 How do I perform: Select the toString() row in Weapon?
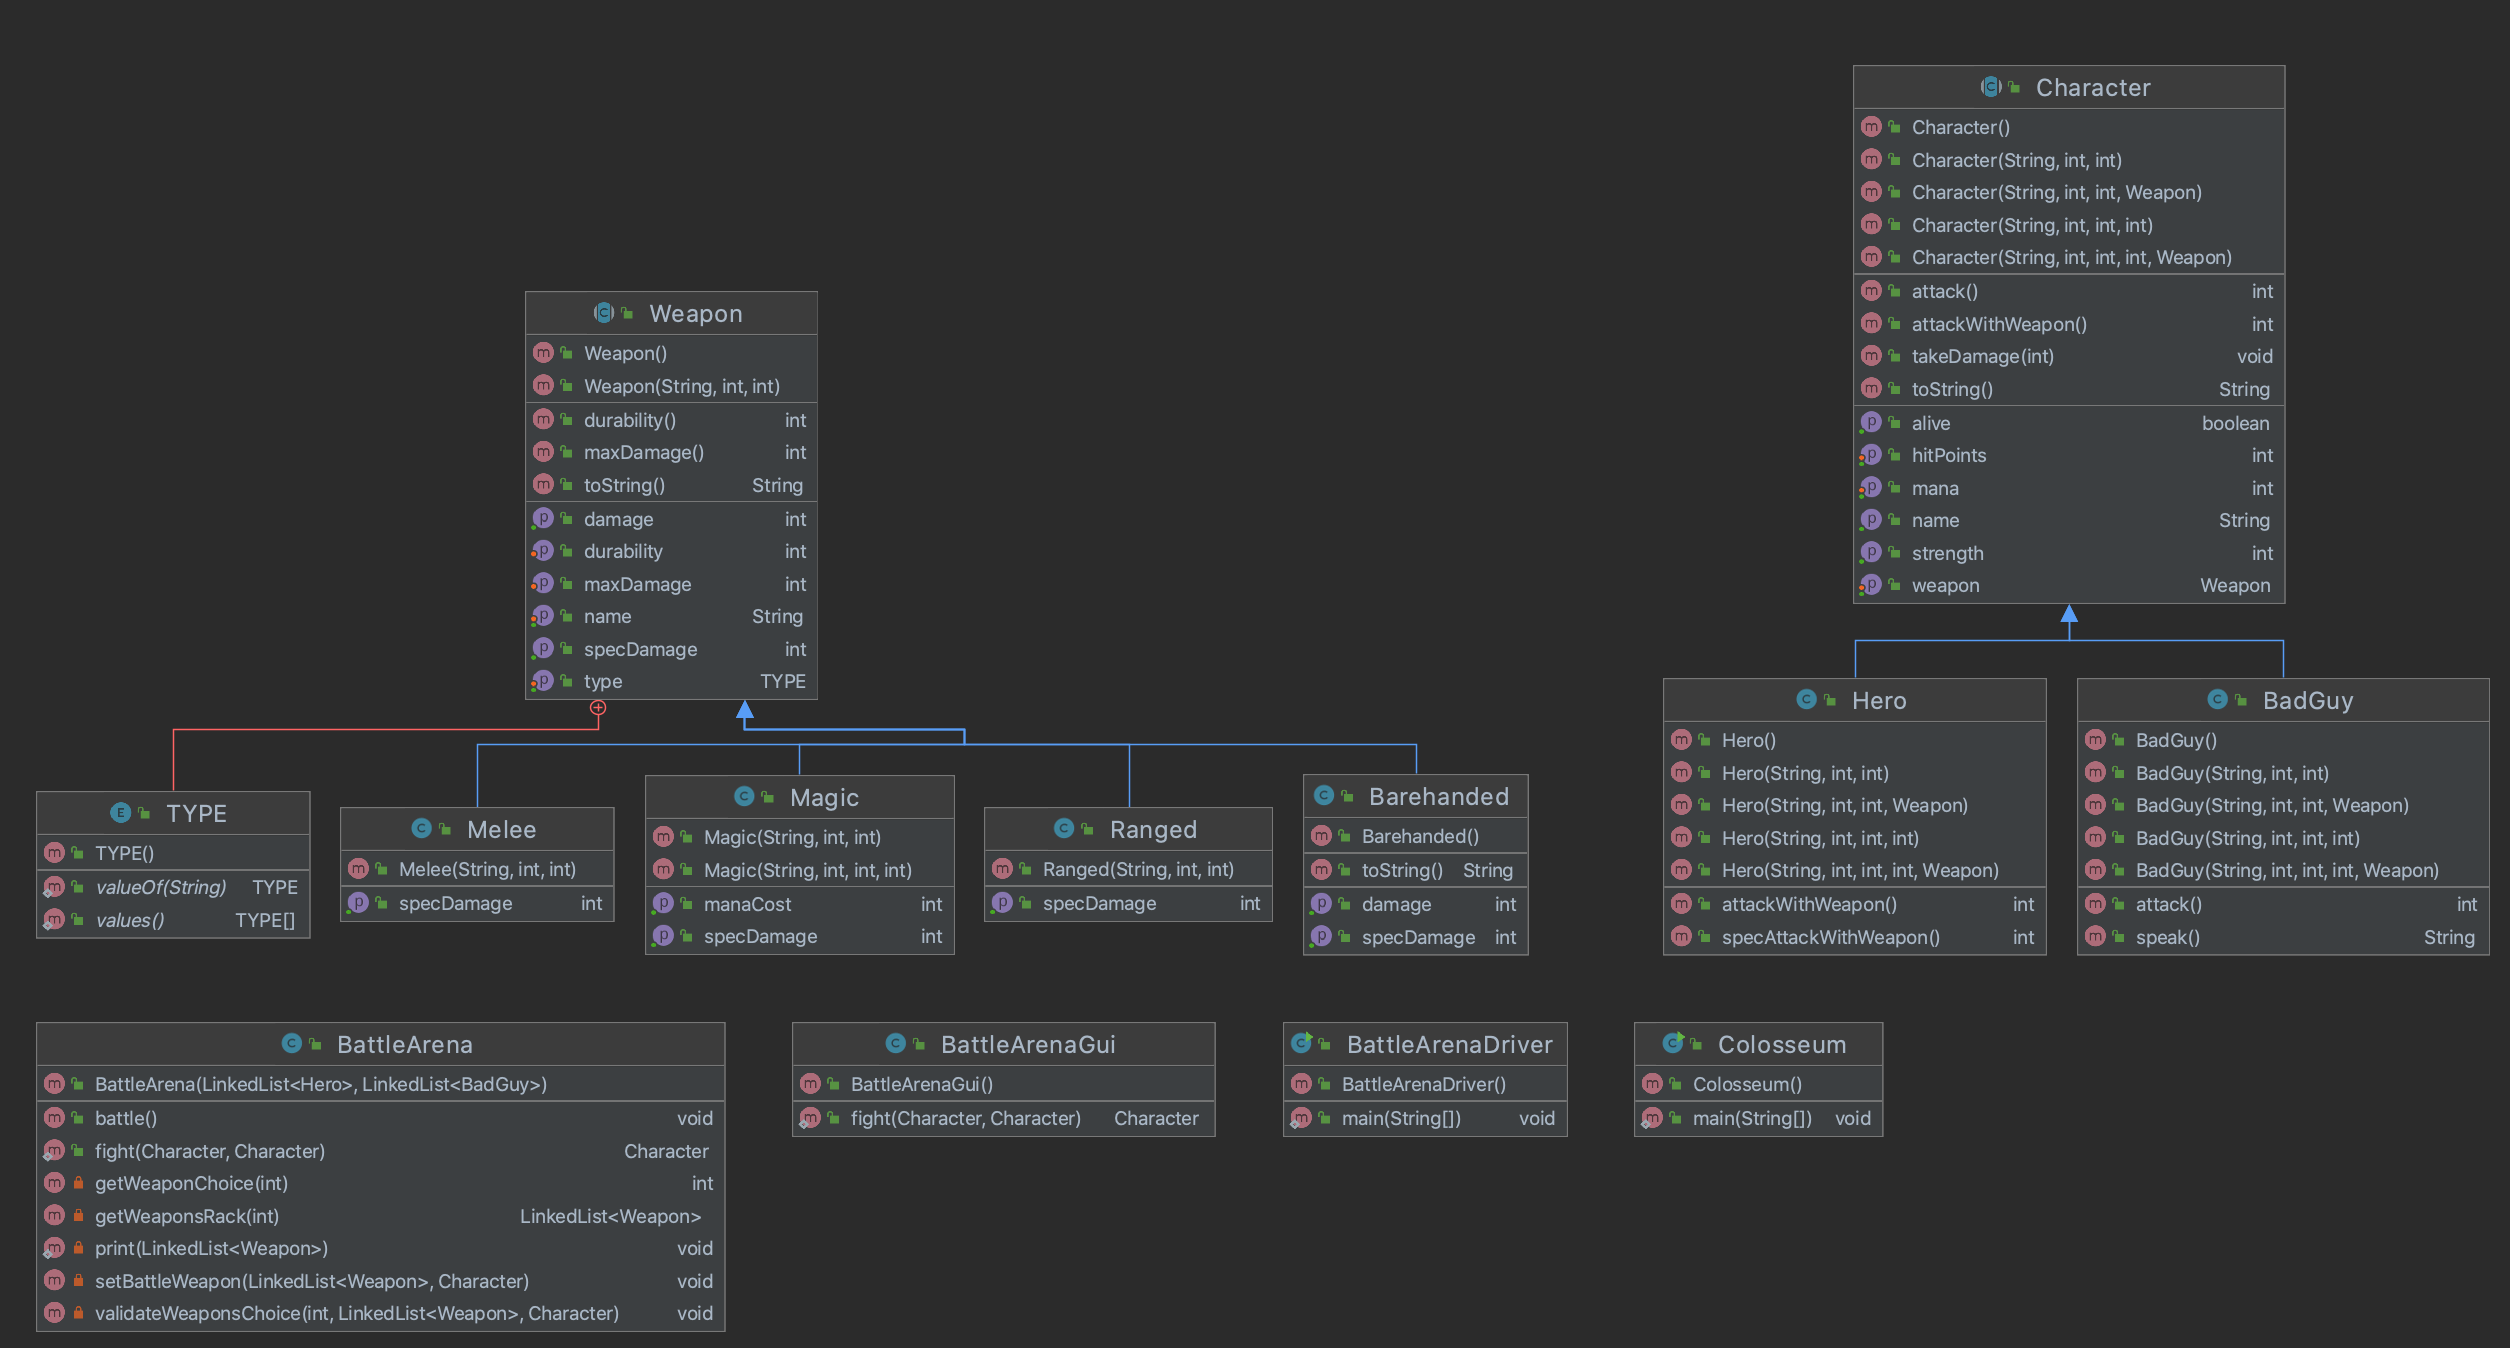pos(625,485)
